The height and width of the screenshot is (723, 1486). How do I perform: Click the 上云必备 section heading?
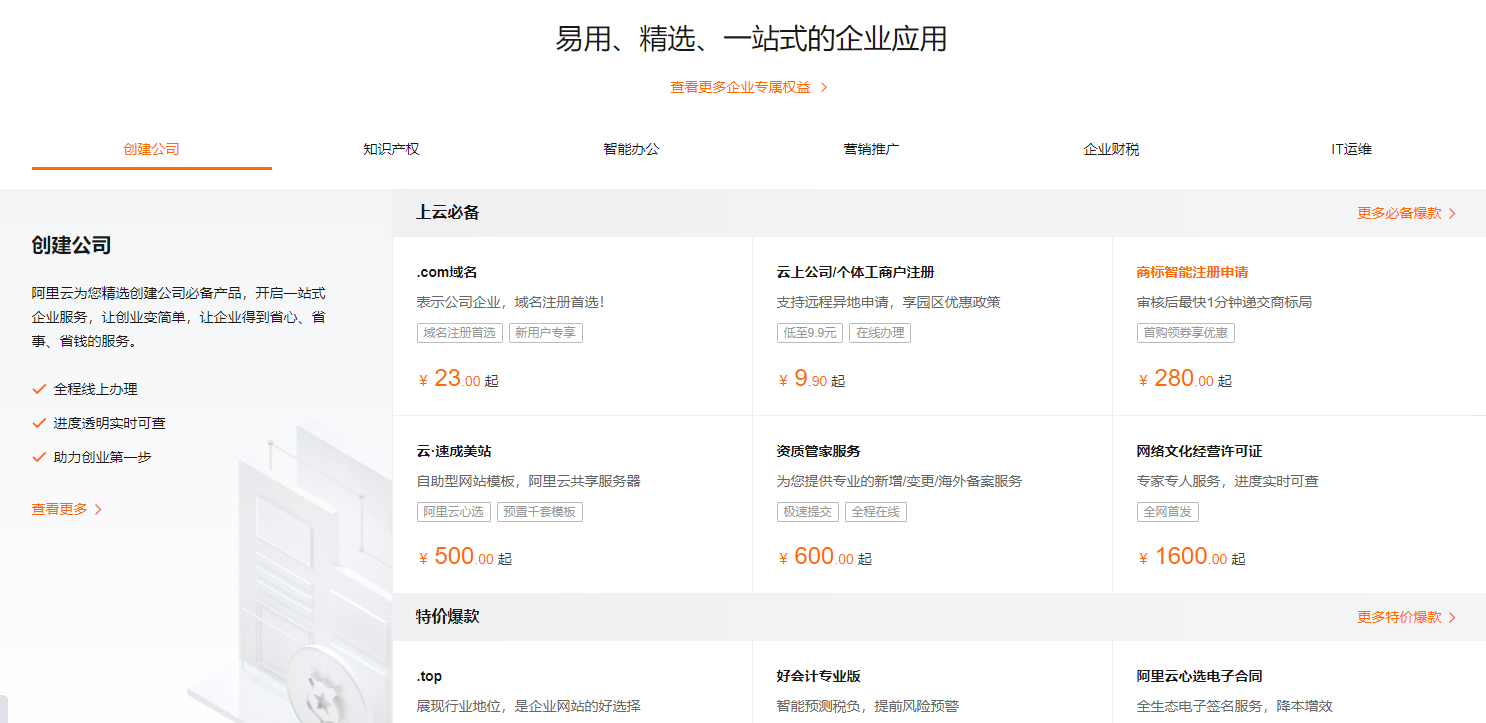(x=448, y=212)
